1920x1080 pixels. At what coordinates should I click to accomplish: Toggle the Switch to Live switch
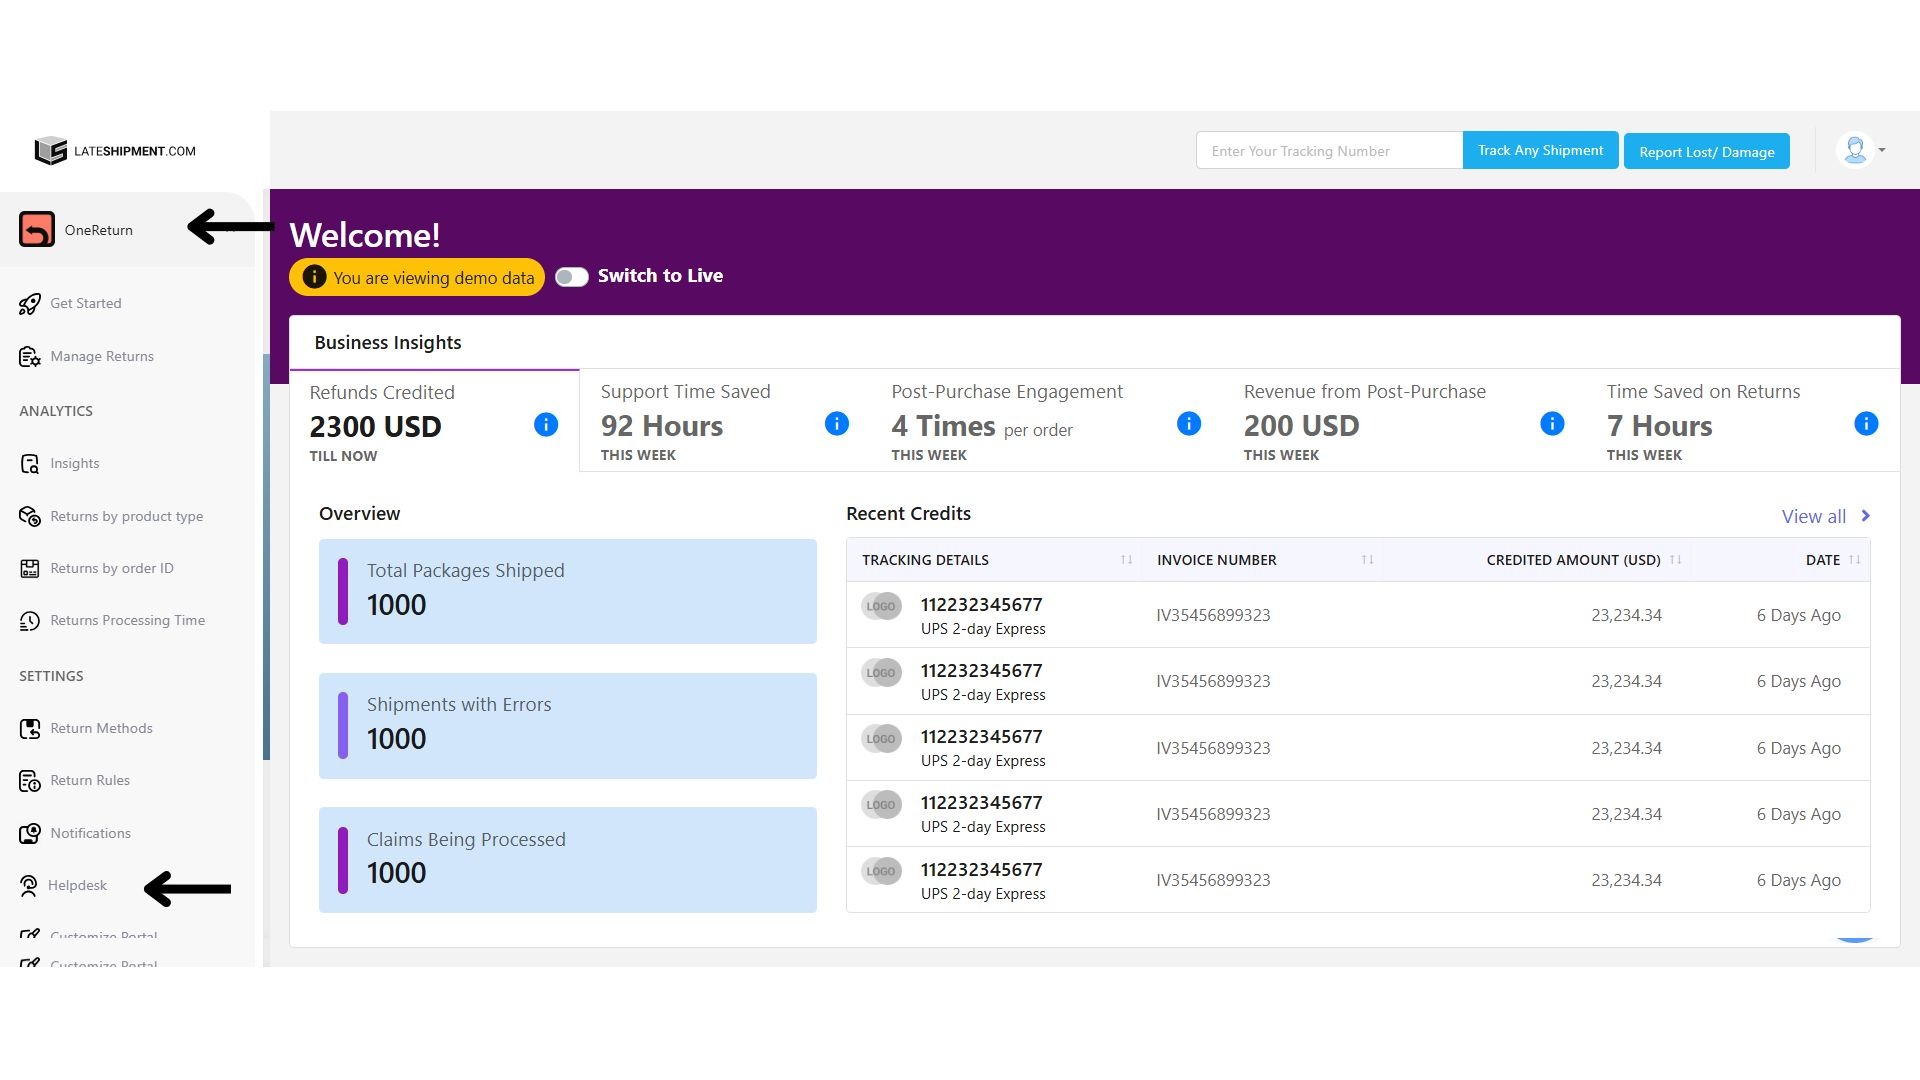pyautogui.click(x=572, y=277)
